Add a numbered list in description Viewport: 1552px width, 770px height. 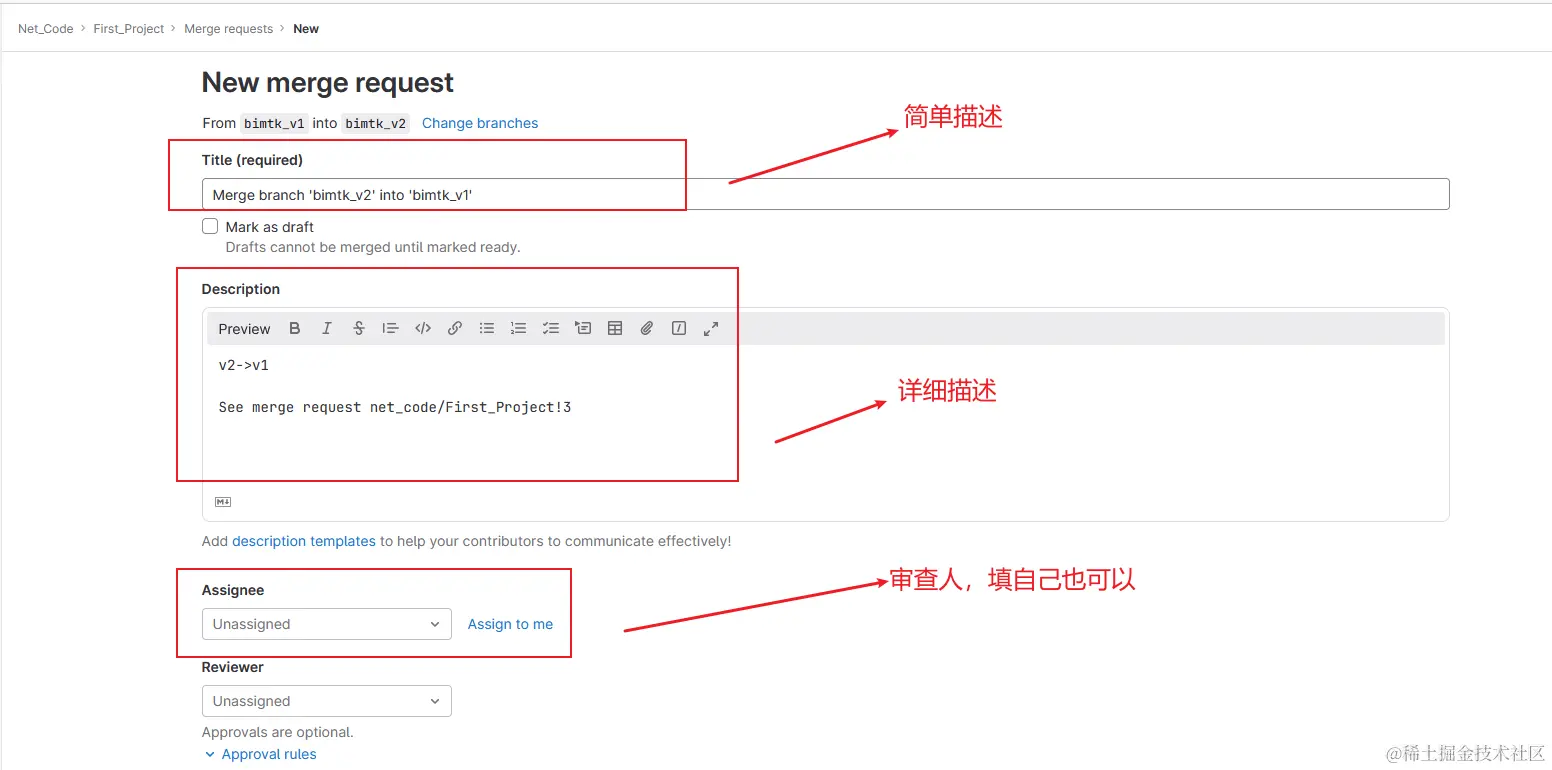pyautogui.click(x=518, y=328)
